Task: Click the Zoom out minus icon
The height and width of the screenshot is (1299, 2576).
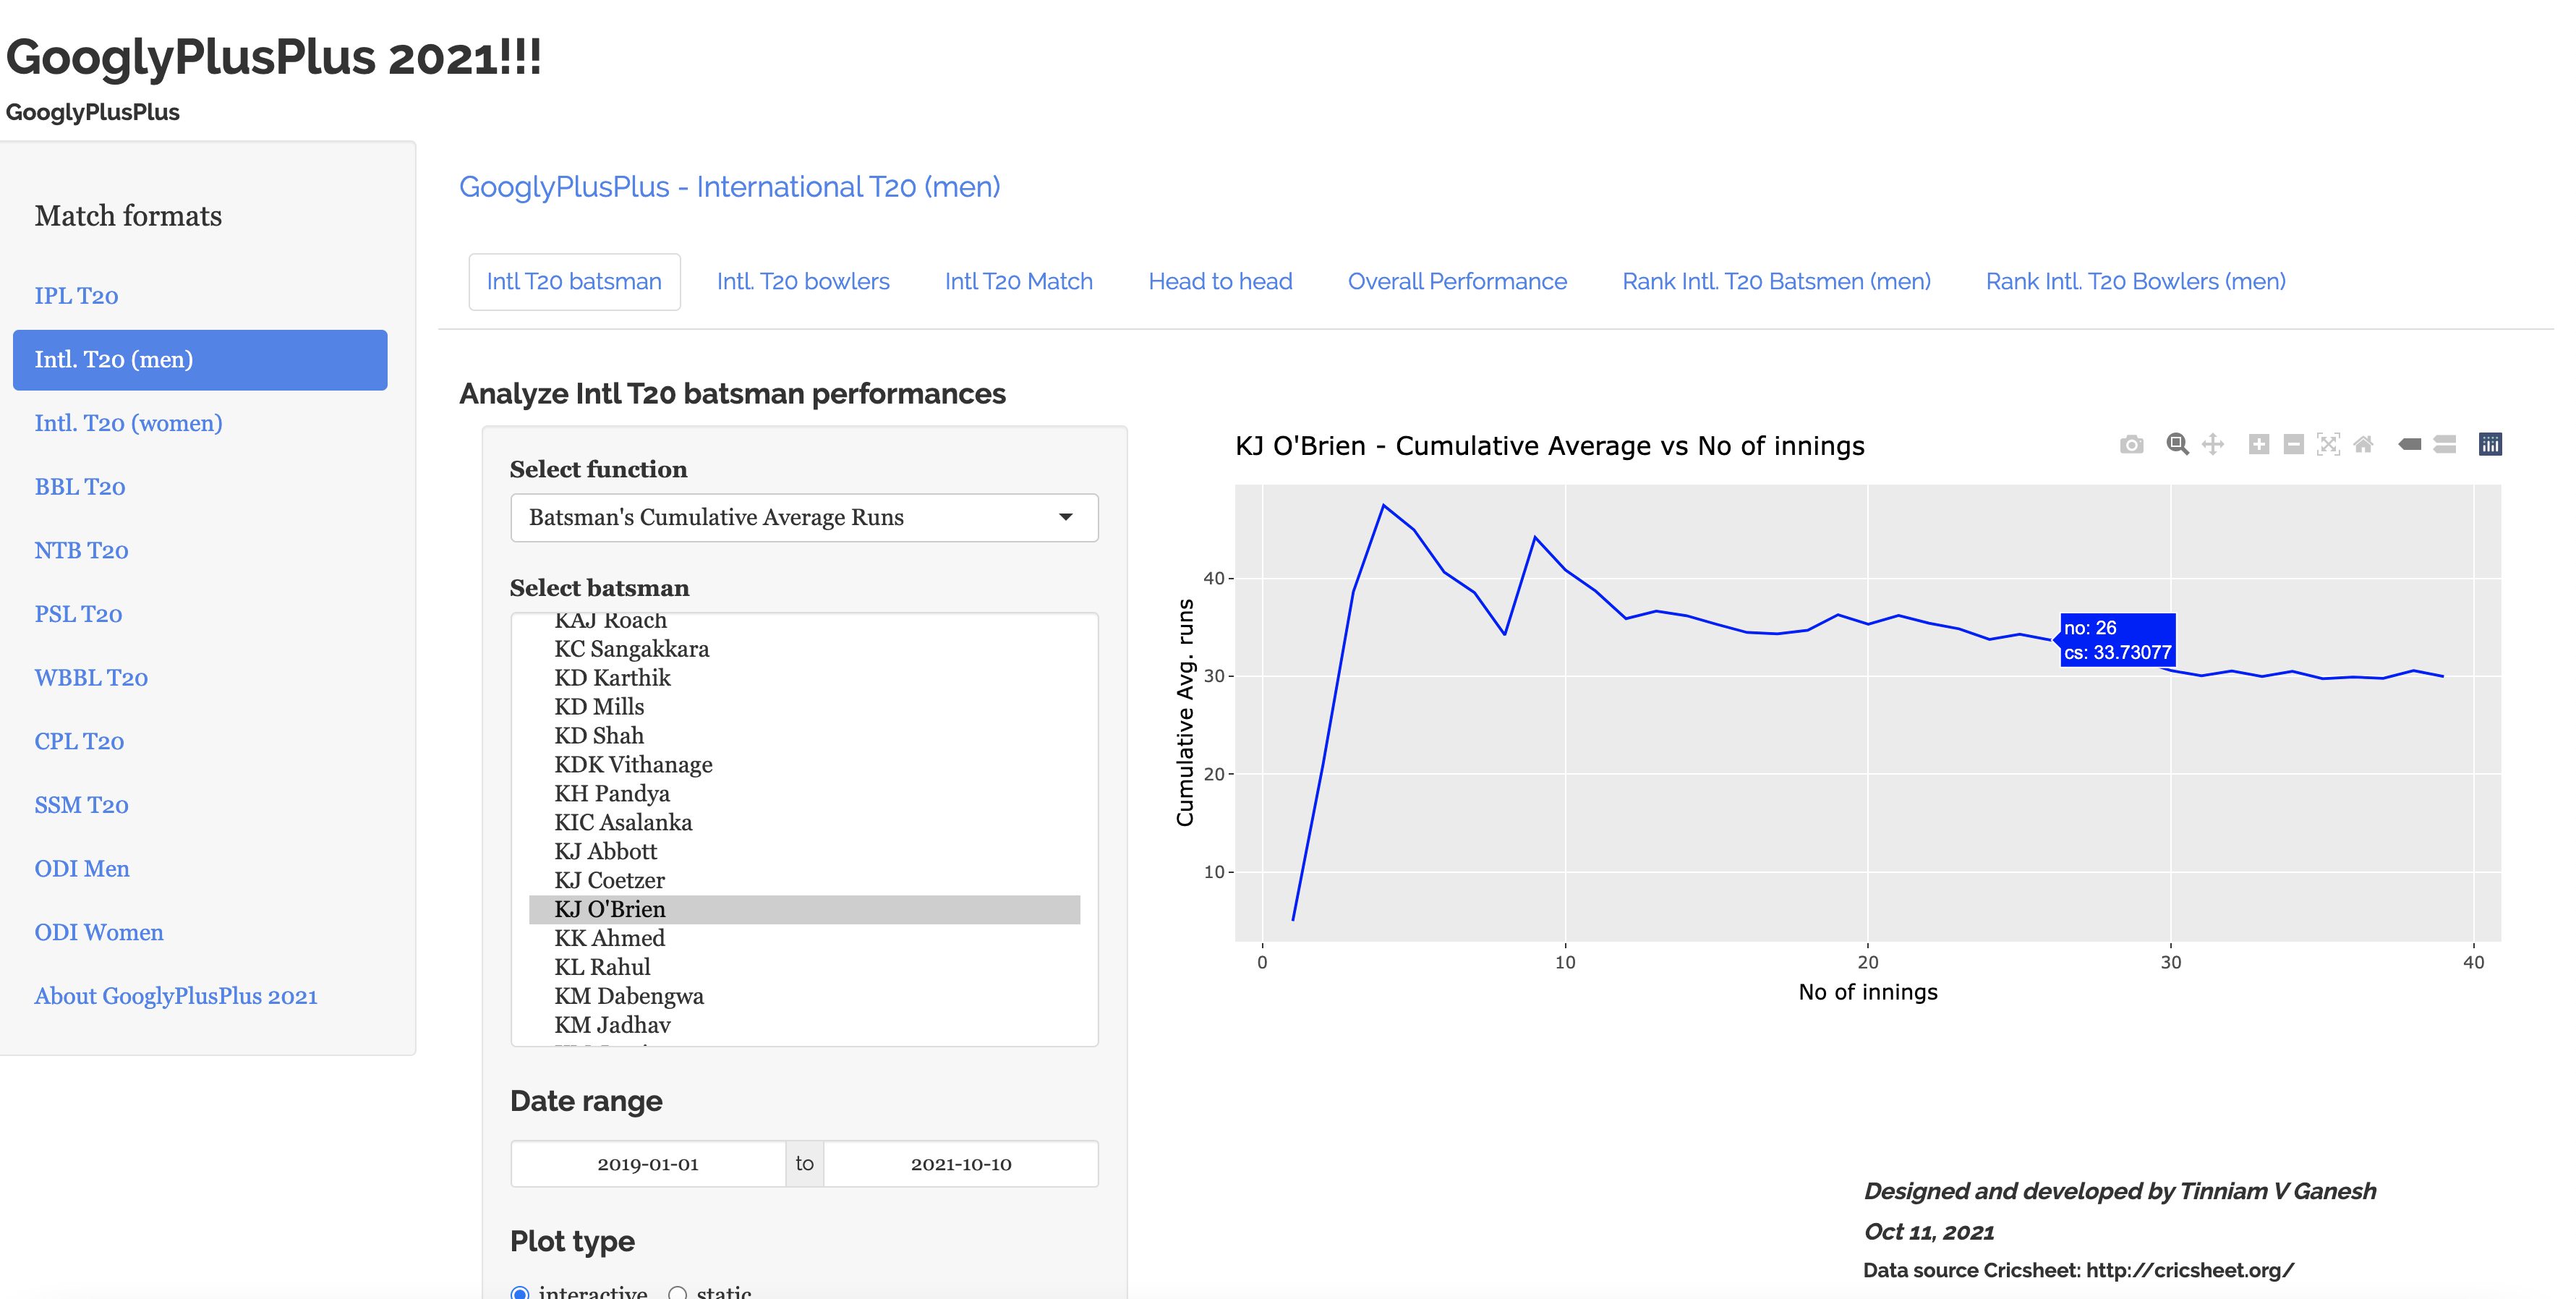Action: tap(2294, 444)
